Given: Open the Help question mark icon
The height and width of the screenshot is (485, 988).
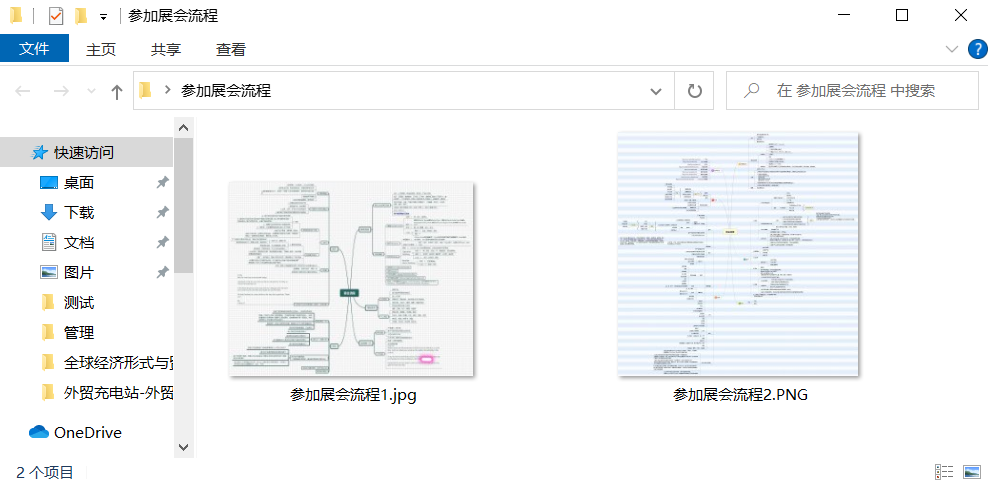Looking at the screenshot, I should (x=977, y=49).
